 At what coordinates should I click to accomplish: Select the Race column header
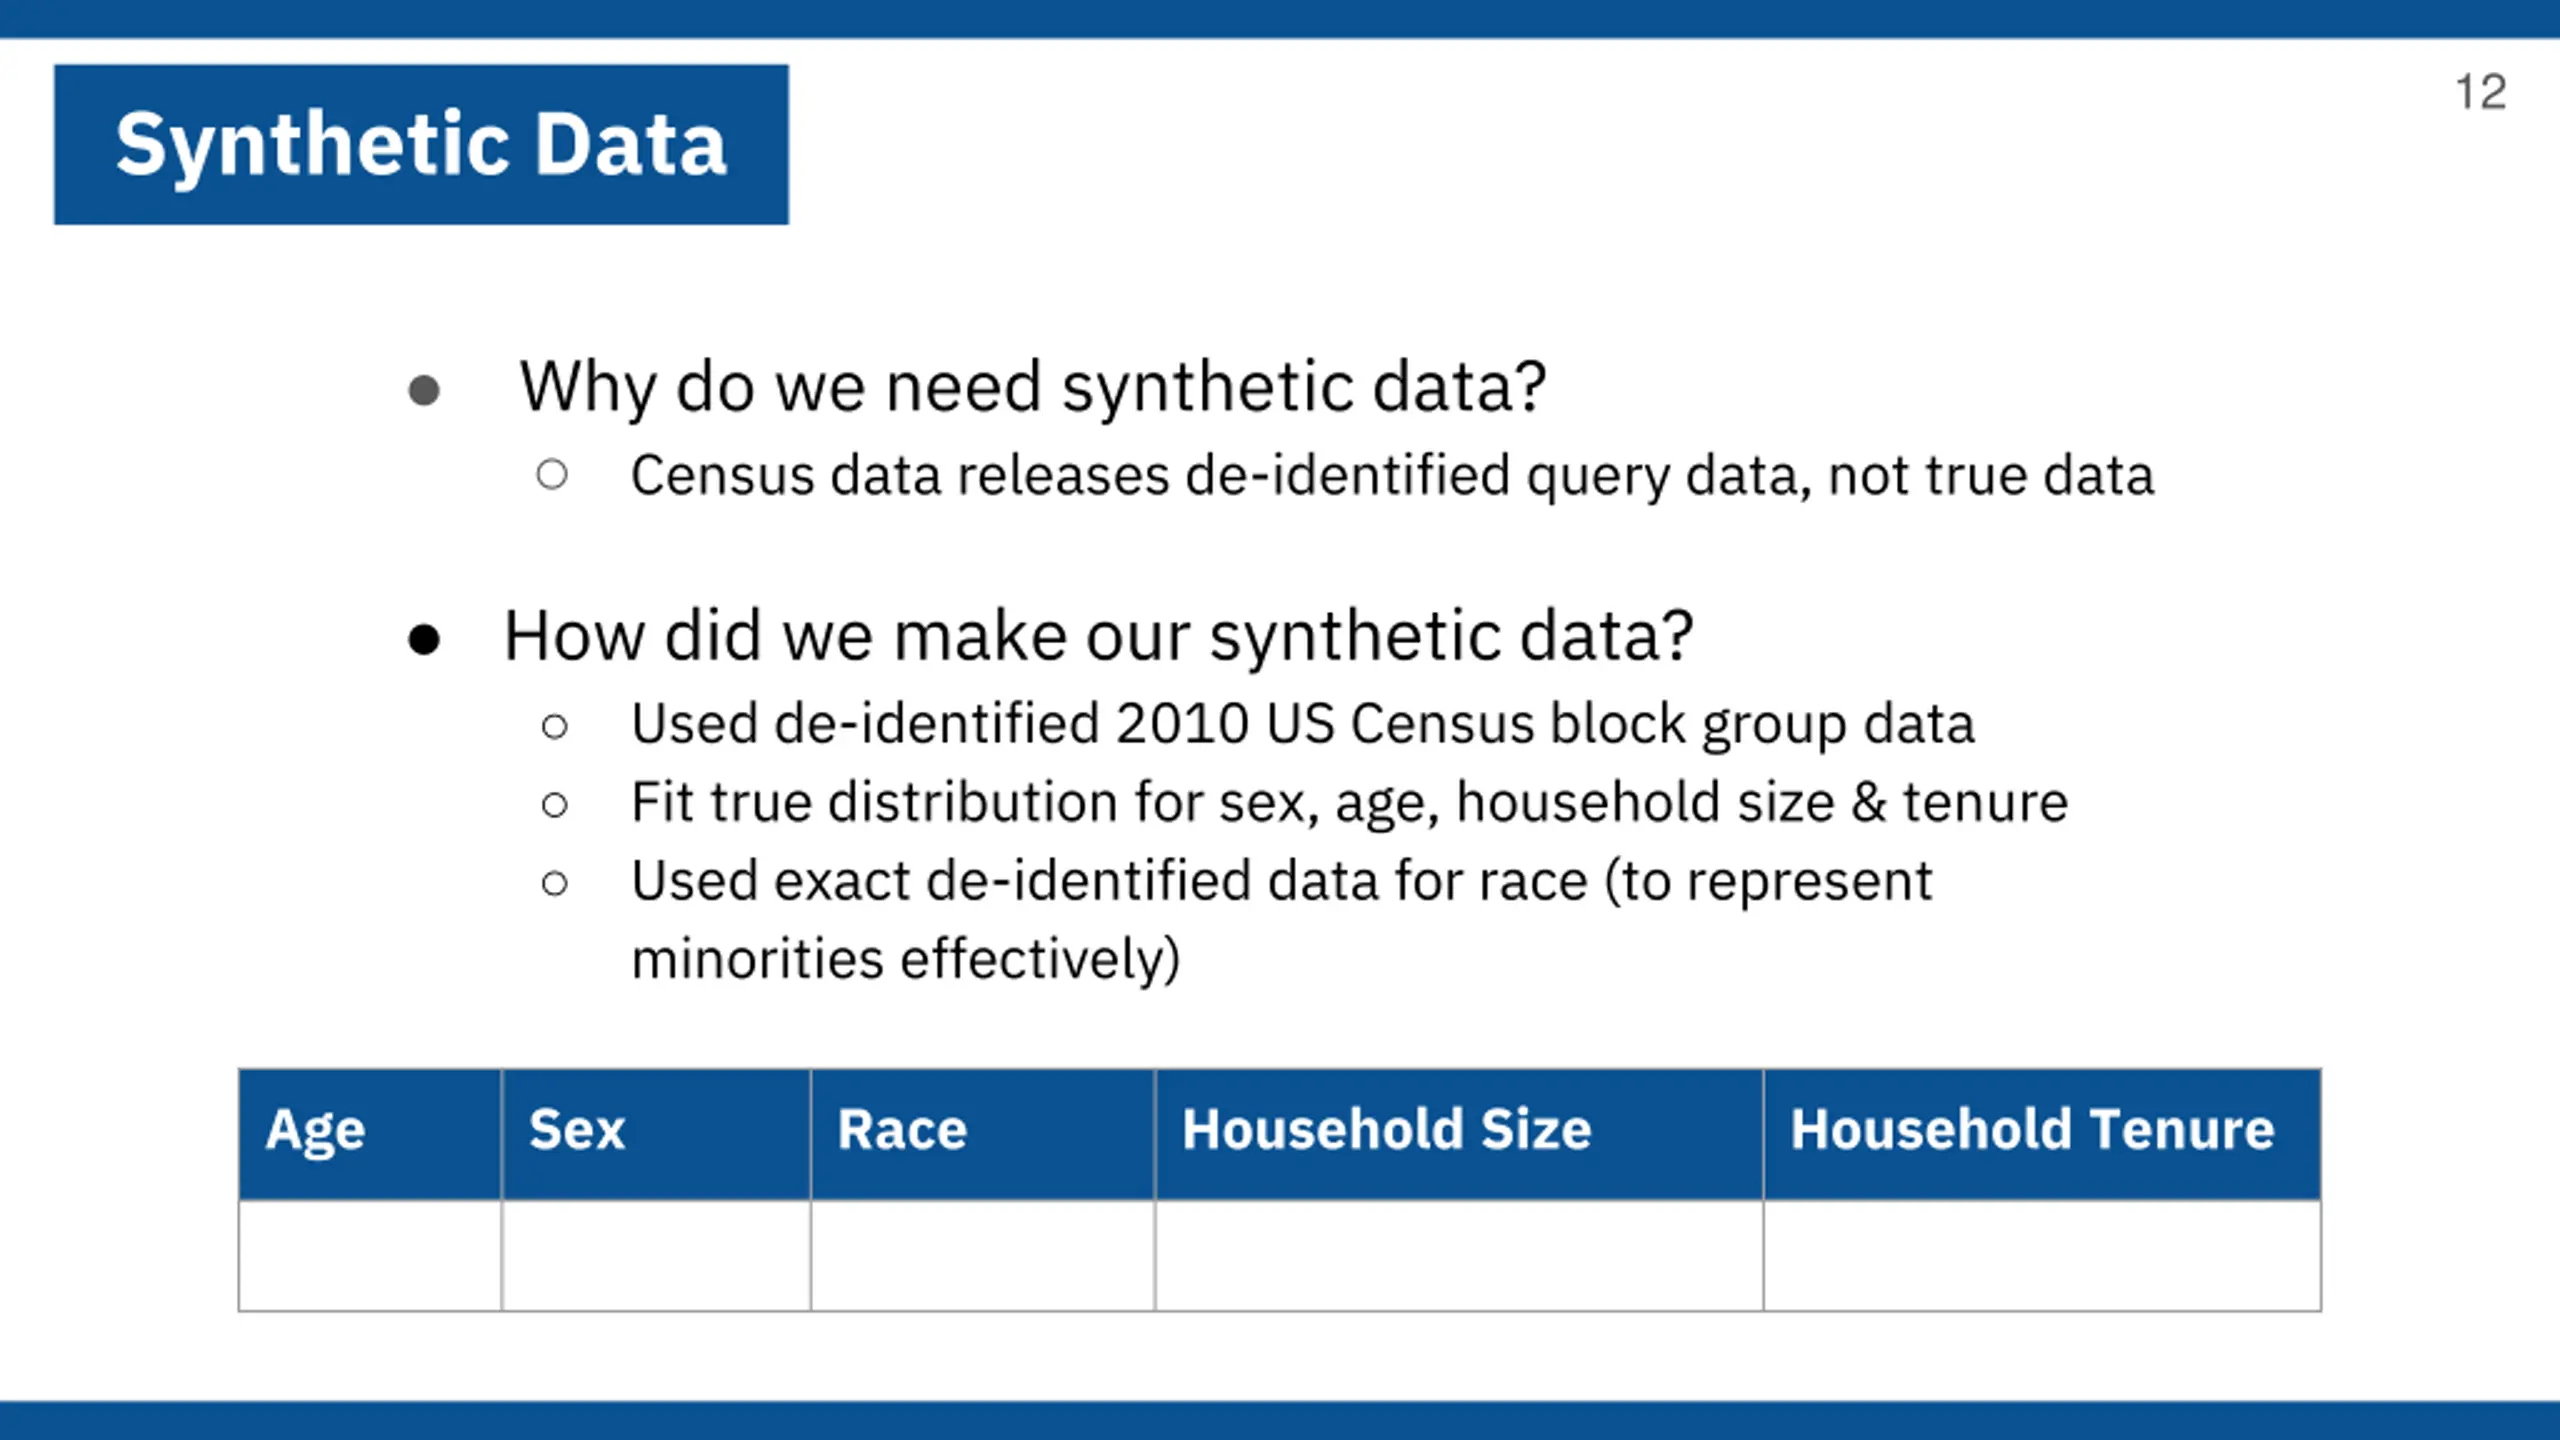click(x=983, y=1134)
